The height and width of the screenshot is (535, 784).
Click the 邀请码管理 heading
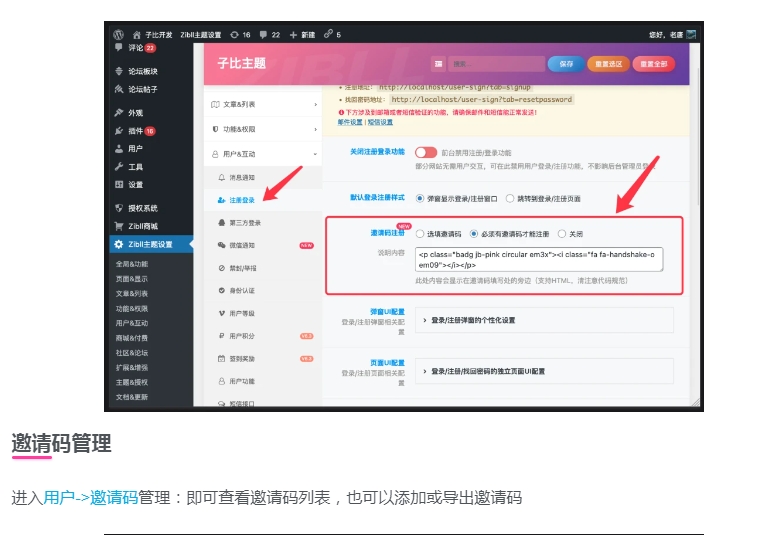click(x=62, y=443)
